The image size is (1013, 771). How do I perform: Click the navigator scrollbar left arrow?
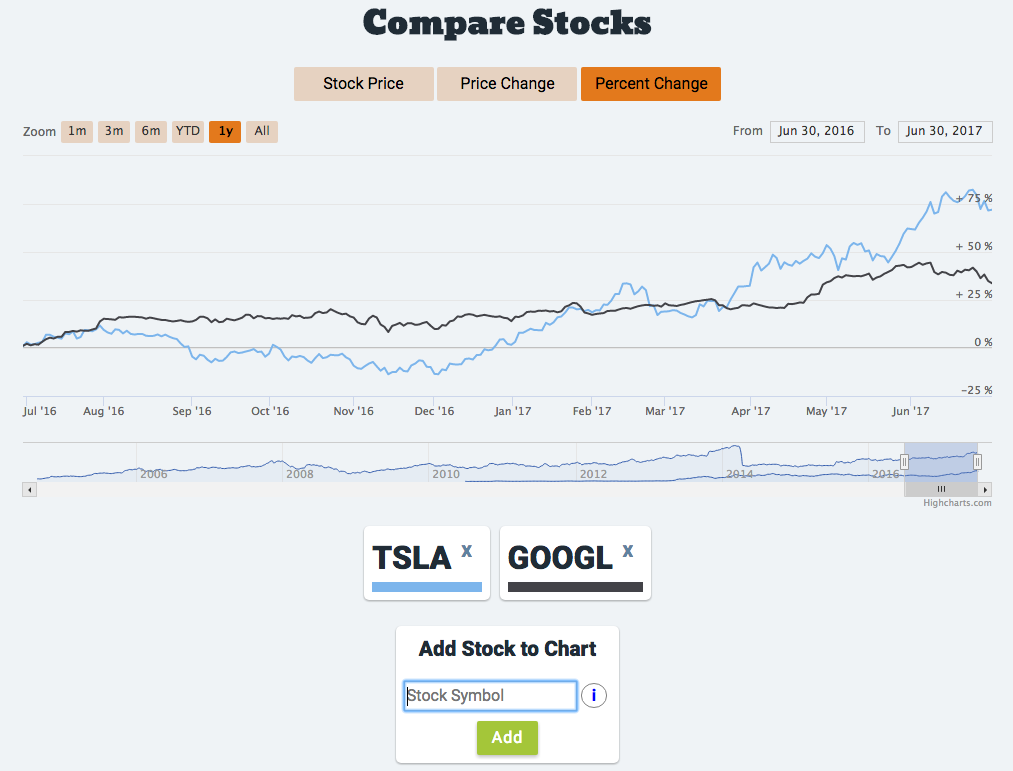click(x=30, y=490)
